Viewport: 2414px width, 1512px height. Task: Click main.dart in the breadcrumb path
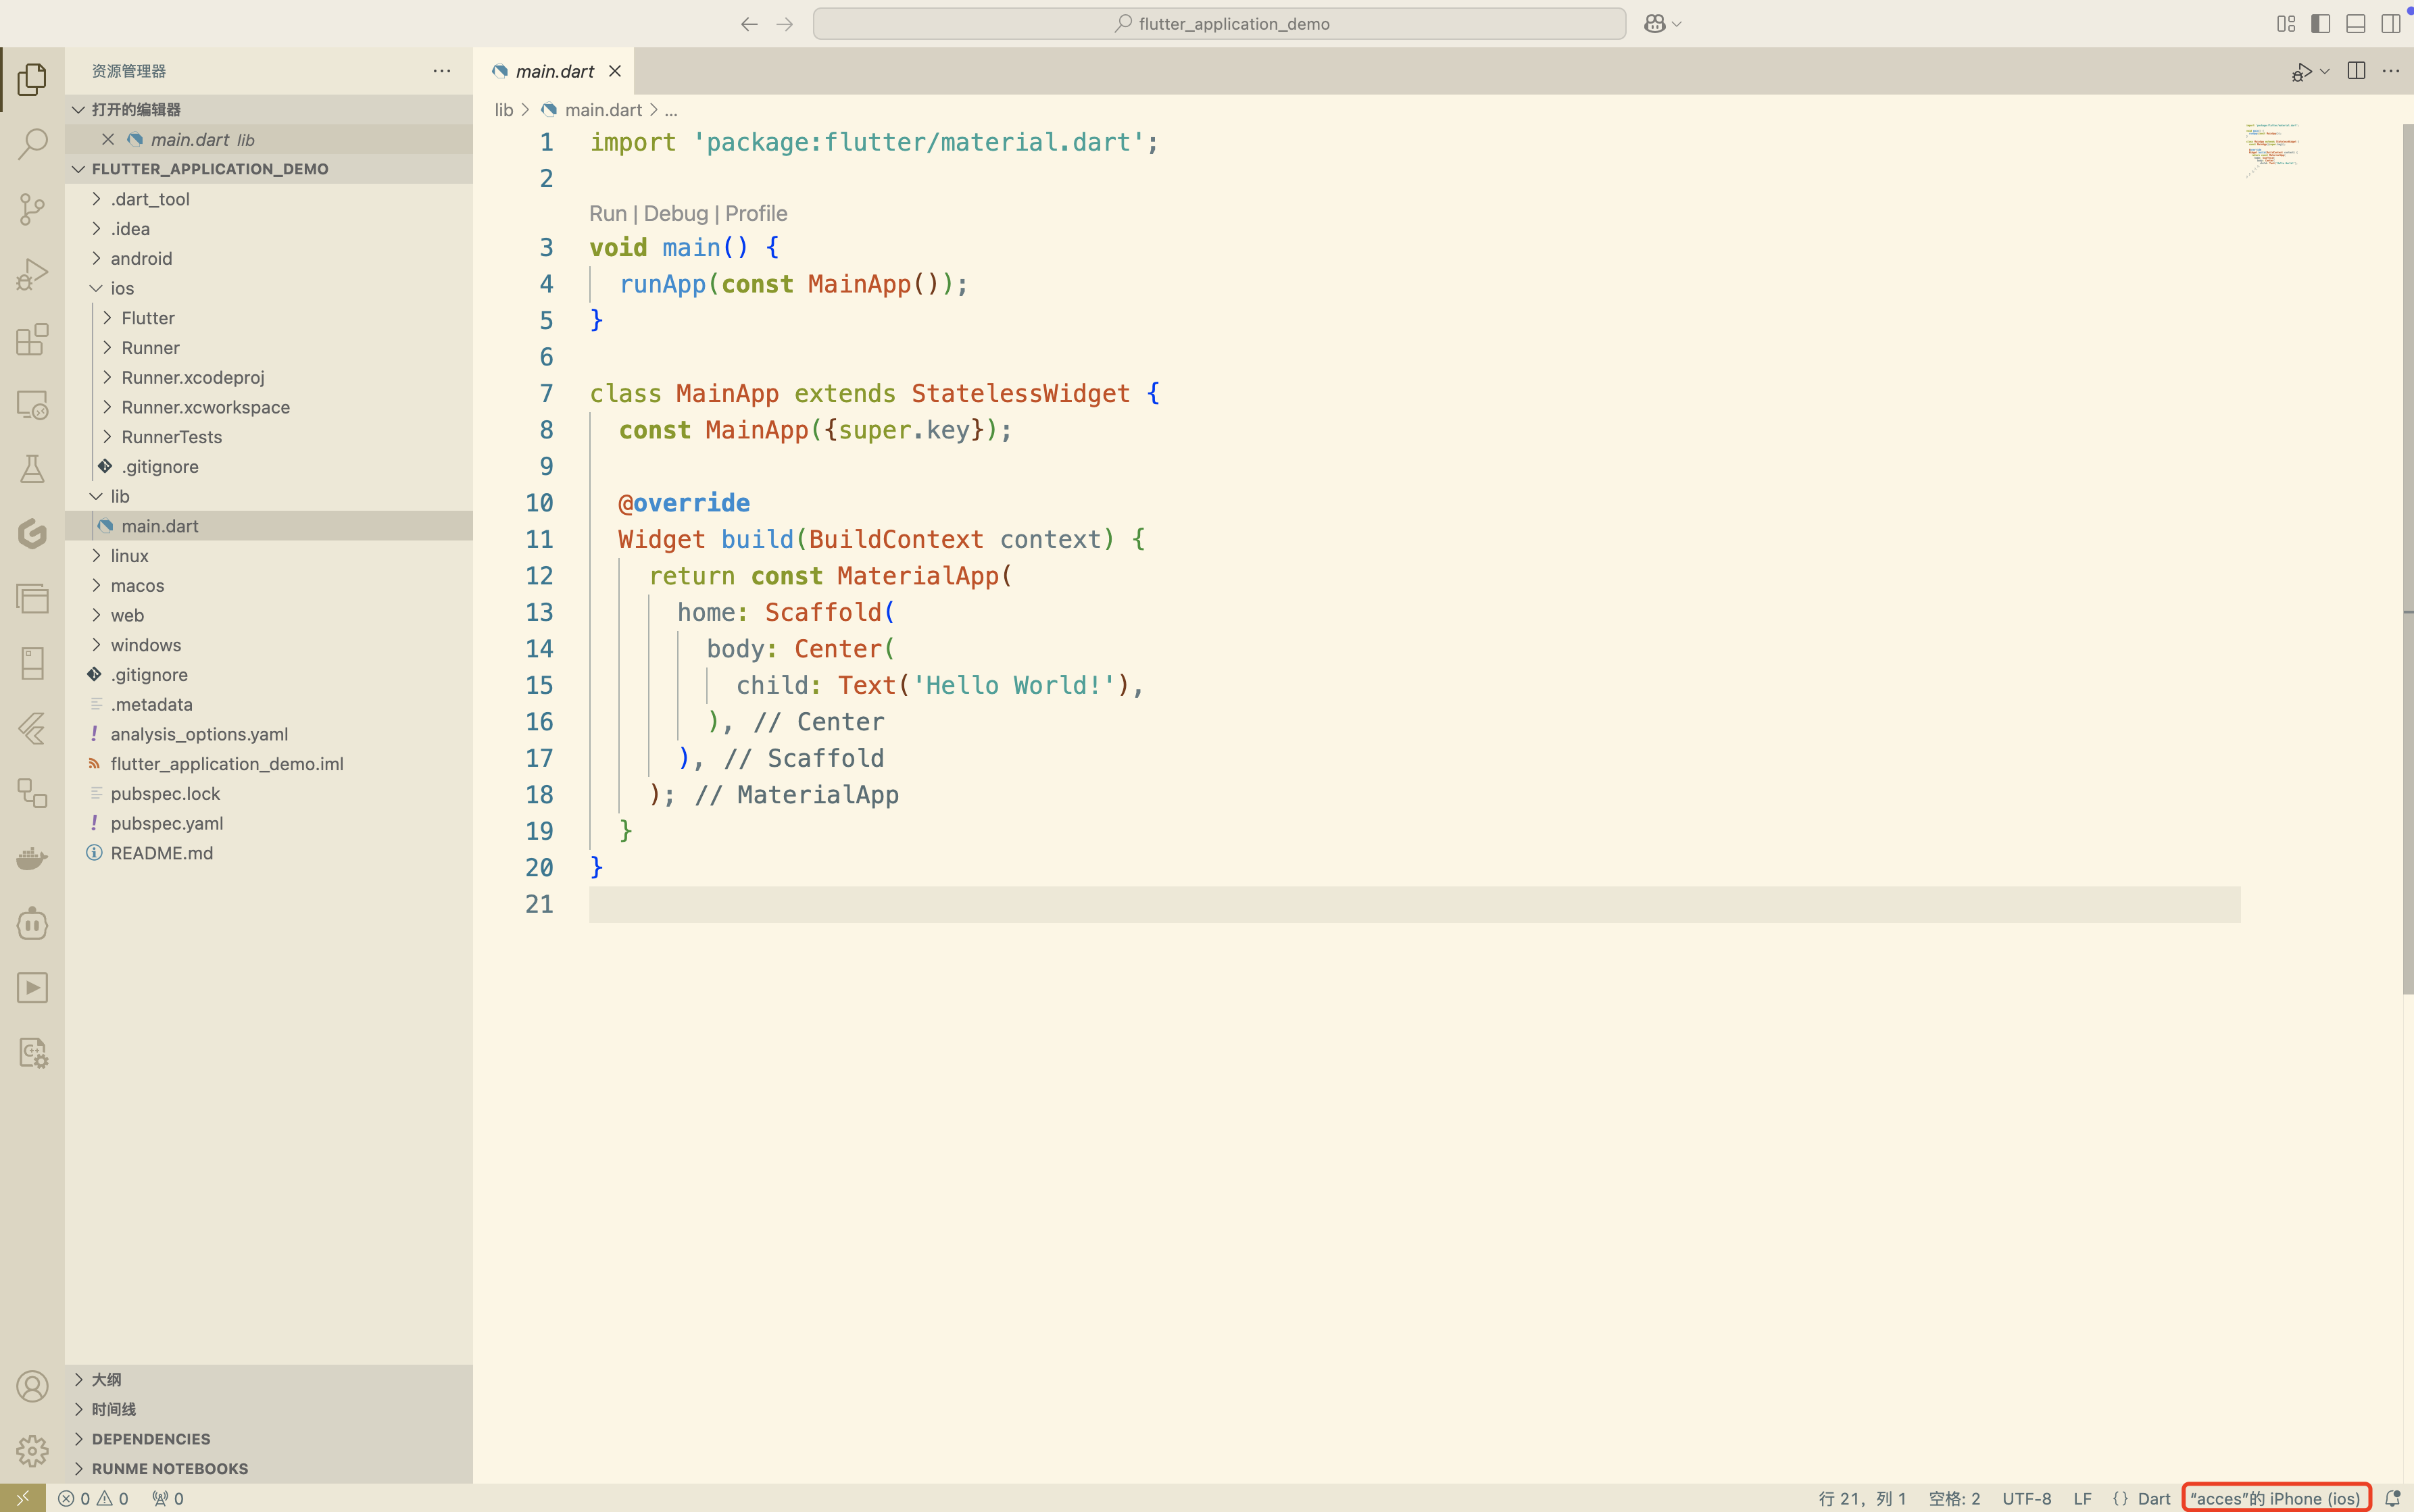point(603,110)
